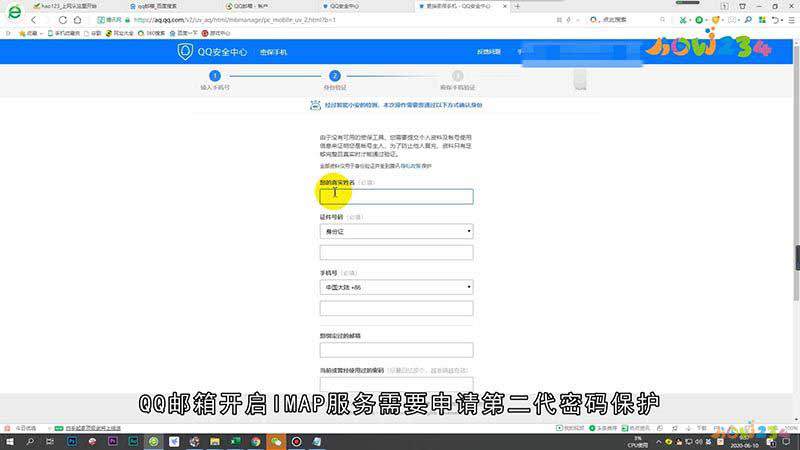Viewport: 800px width, 450px height.
Task: Open Chrome from the taskbar
Action: pos(256,442)
